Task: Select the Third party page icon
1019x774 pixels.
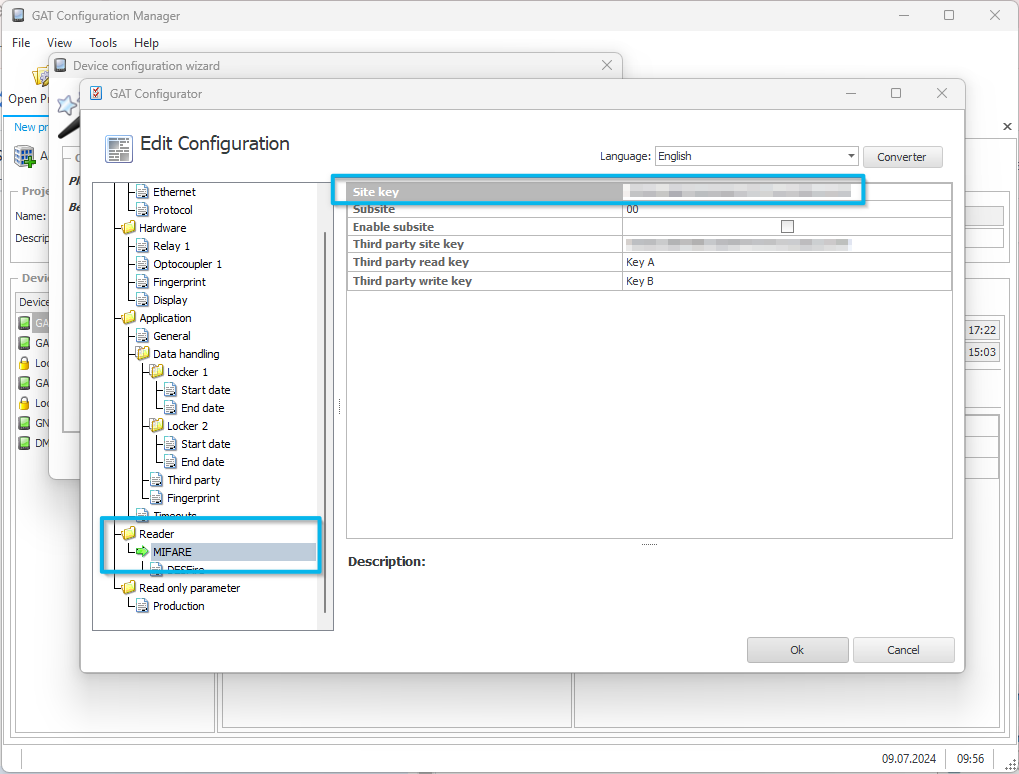Action: (157, 480)
